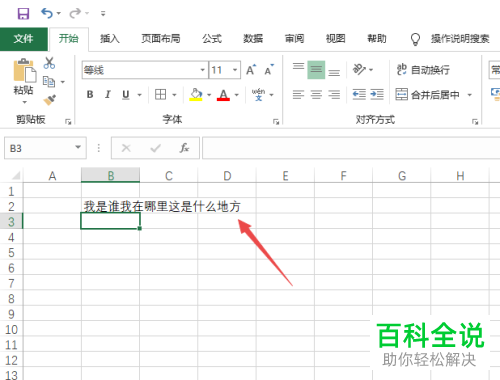Open the 帮助 tab

pyautogui.click(x=377, y=39)
